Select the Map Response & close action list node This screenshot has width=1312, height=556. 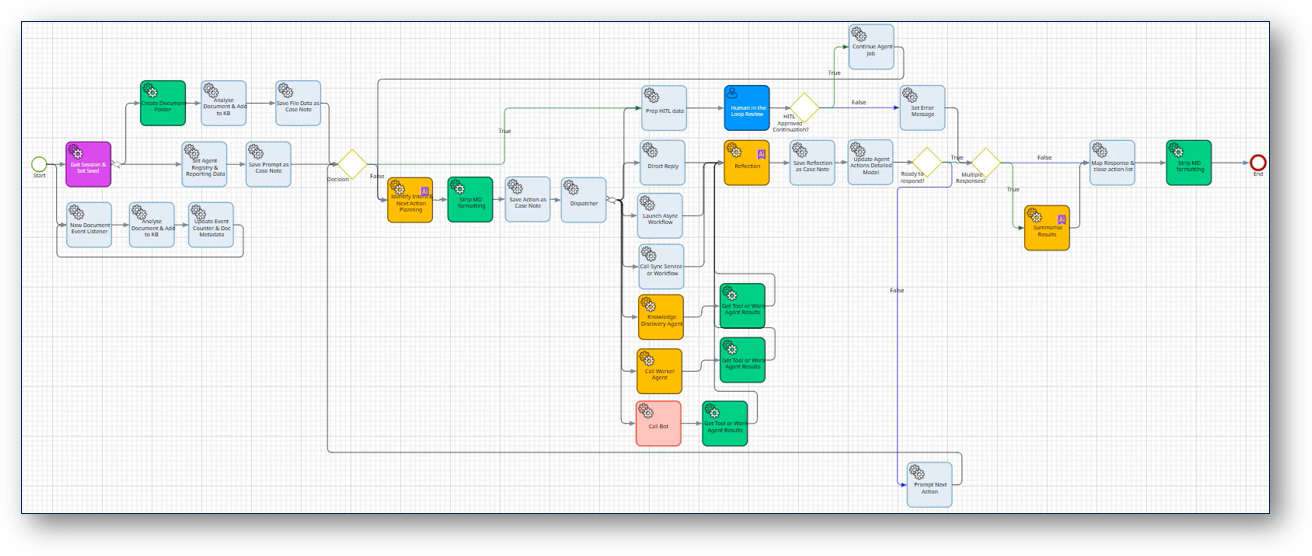(1112, 162)
